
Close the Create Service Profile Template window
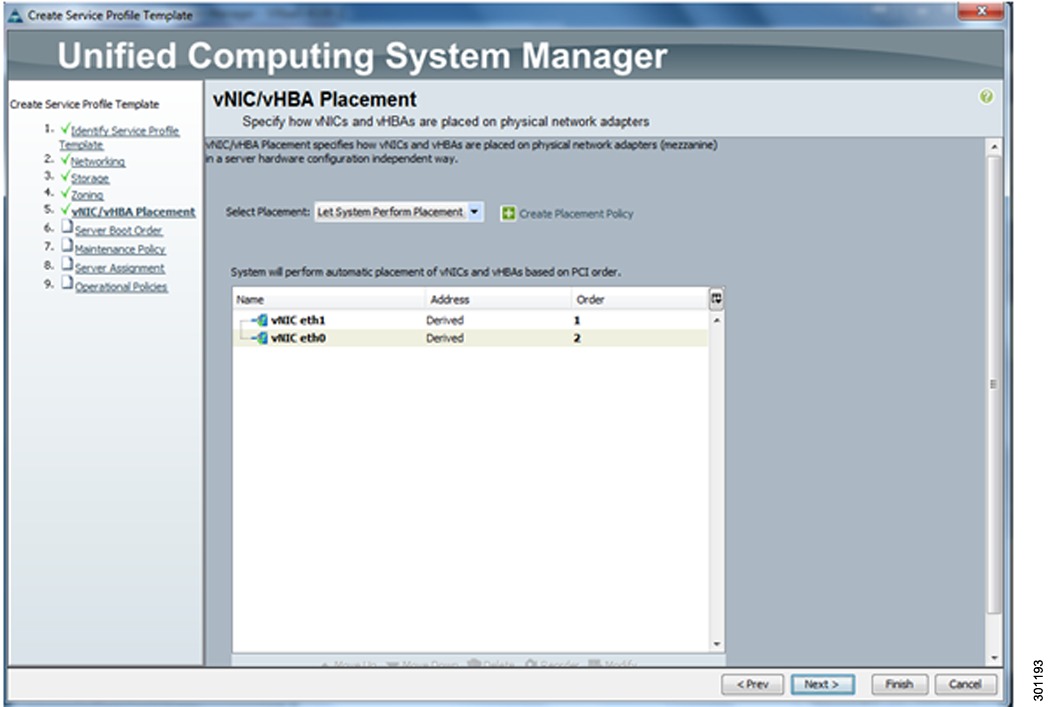pyautogui.click(x=982, y=11)
